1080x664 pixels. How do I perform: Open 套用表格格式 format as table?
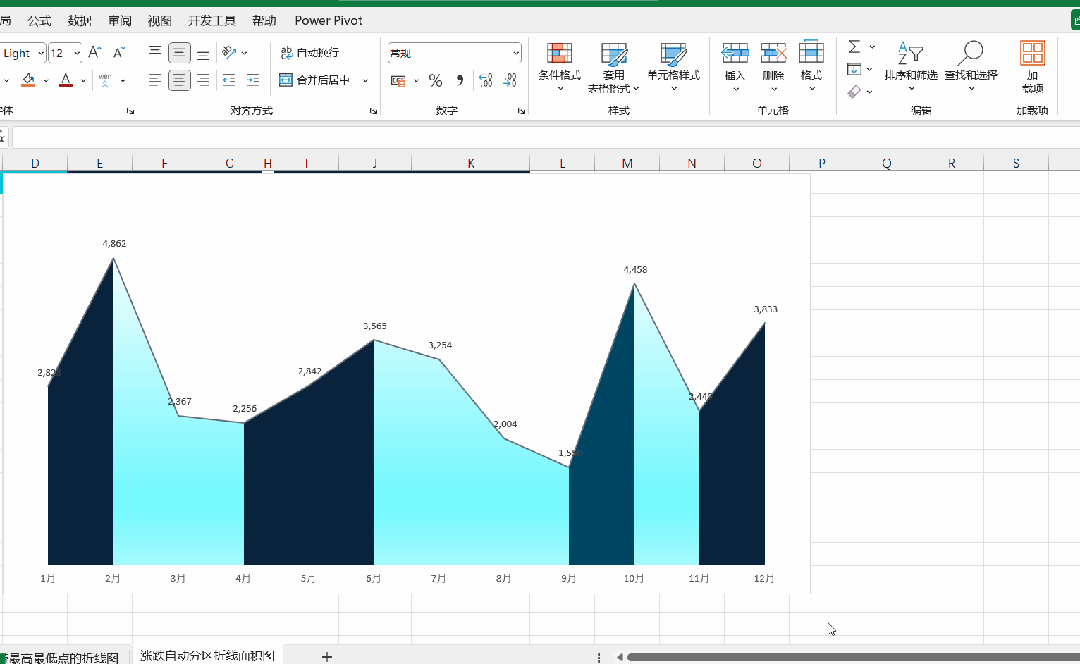(613, 67)
